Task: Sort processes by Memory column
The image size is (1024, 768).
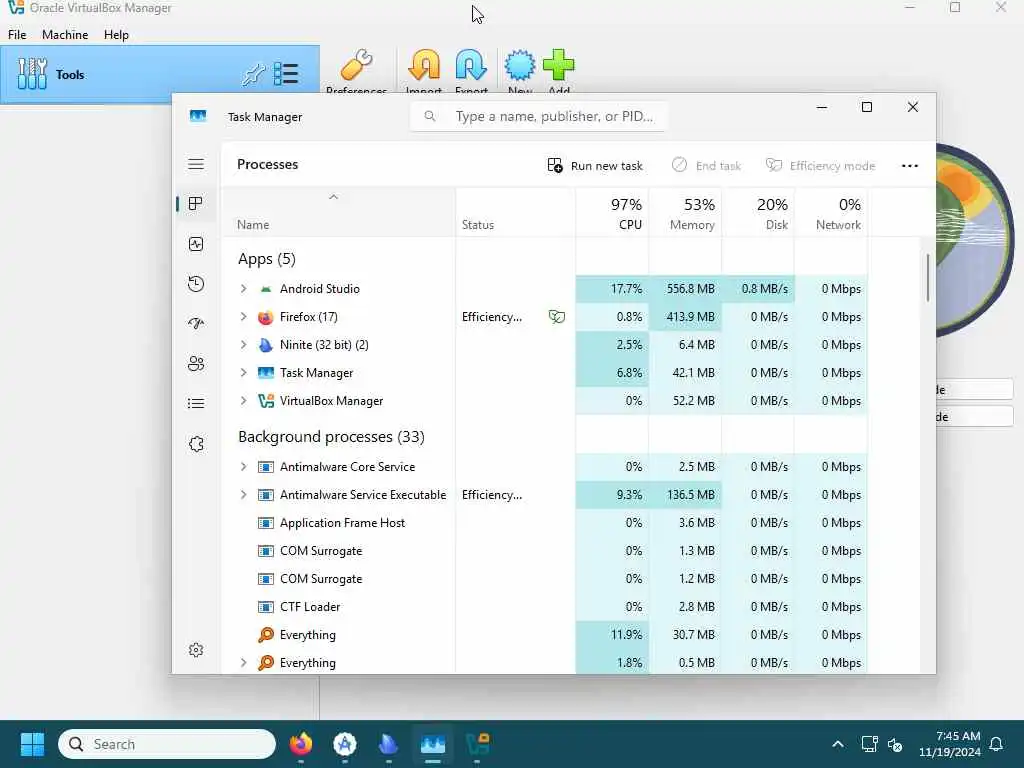Action: click(686, 213)
